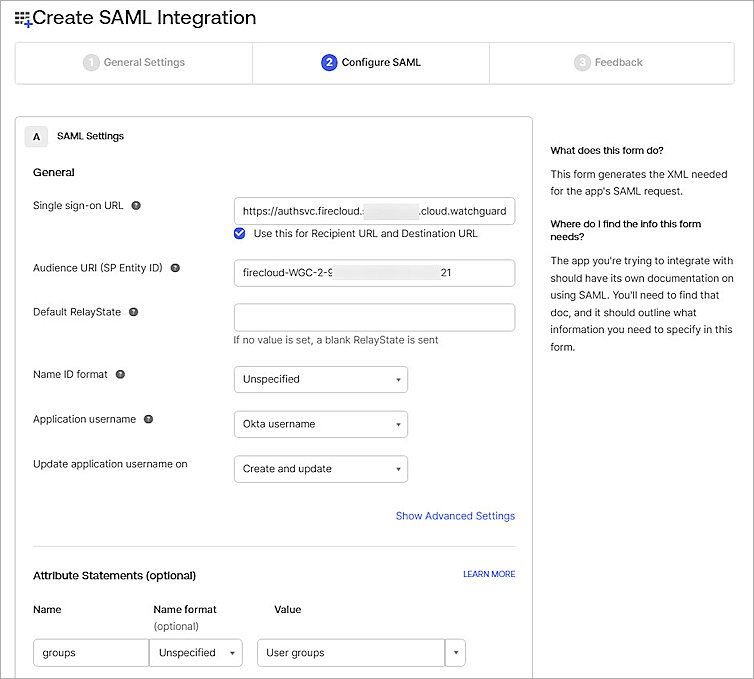Open help tooltip for Name ID format
Screen dimensions: 754x679
121,375
